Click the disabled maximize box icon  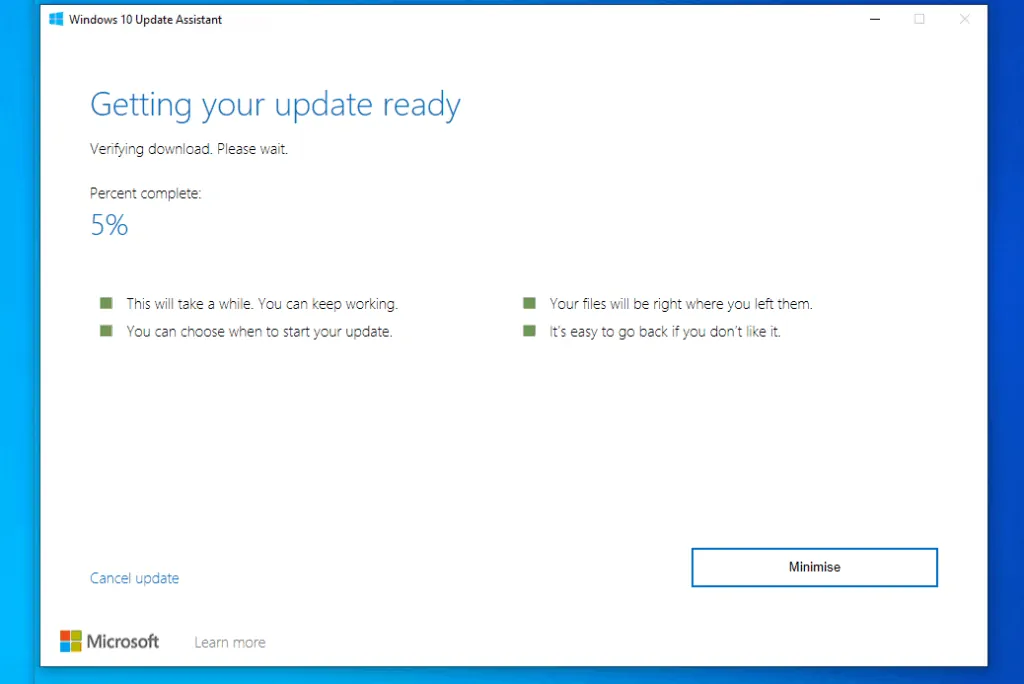click(920, 19)
